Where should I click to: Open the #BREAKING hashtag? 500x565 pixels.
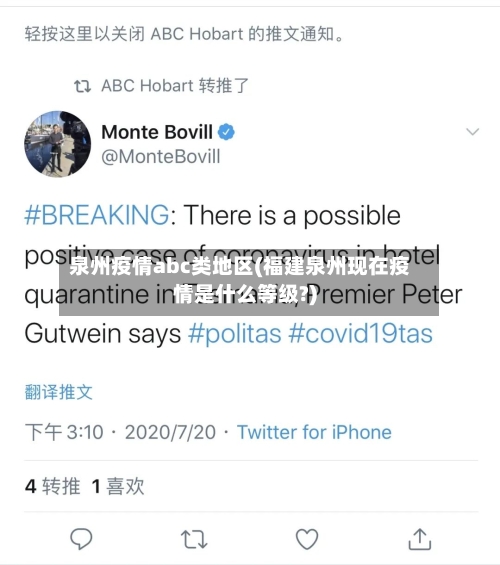(x=97, y=215)
